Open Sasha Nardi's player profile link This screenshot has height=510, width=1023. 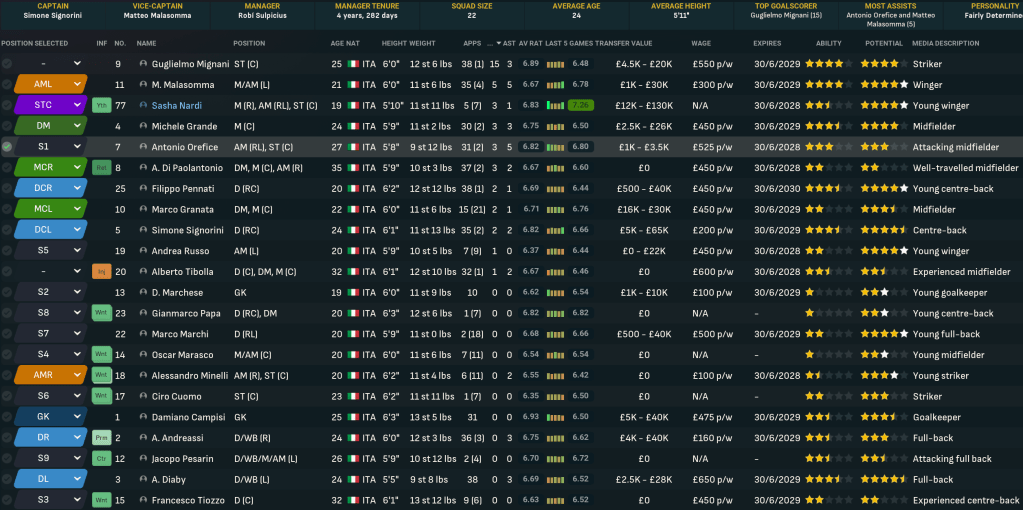pos(175,105)
